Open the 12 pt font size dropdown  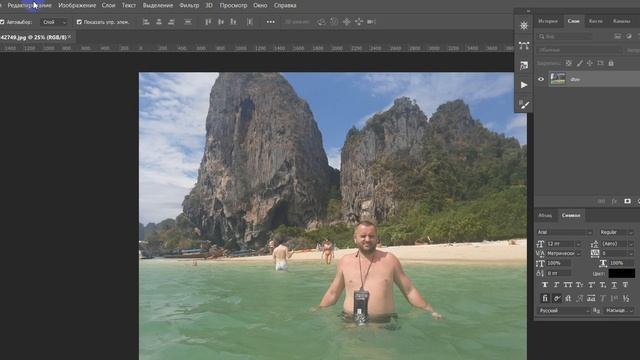pos(563,244)
